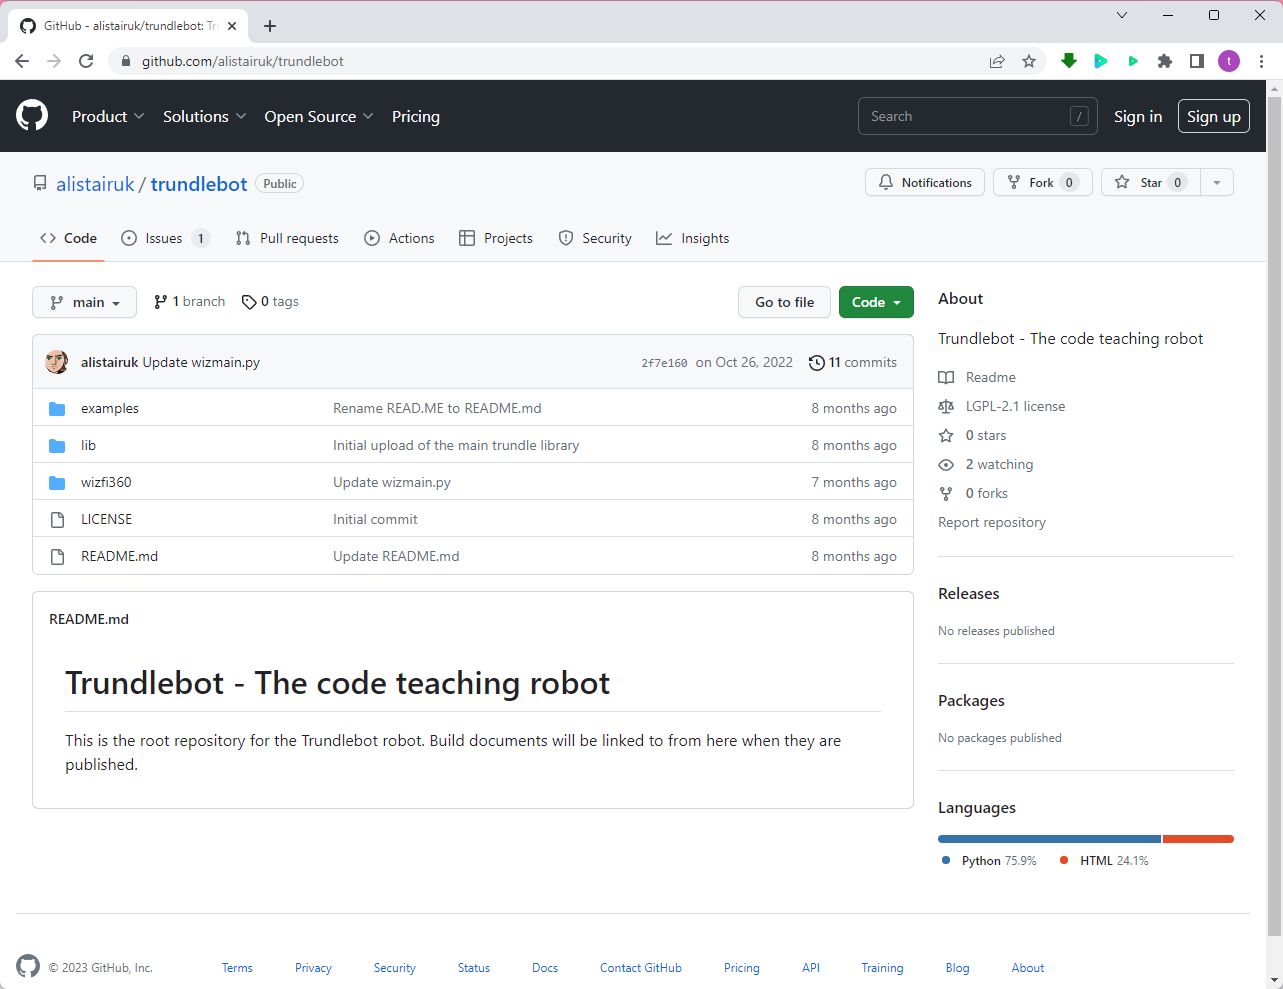This screenshot has height=989, width=1283.
Task: Expand the star lists dropdown arrow
Action: click(x=1217, y=182)
